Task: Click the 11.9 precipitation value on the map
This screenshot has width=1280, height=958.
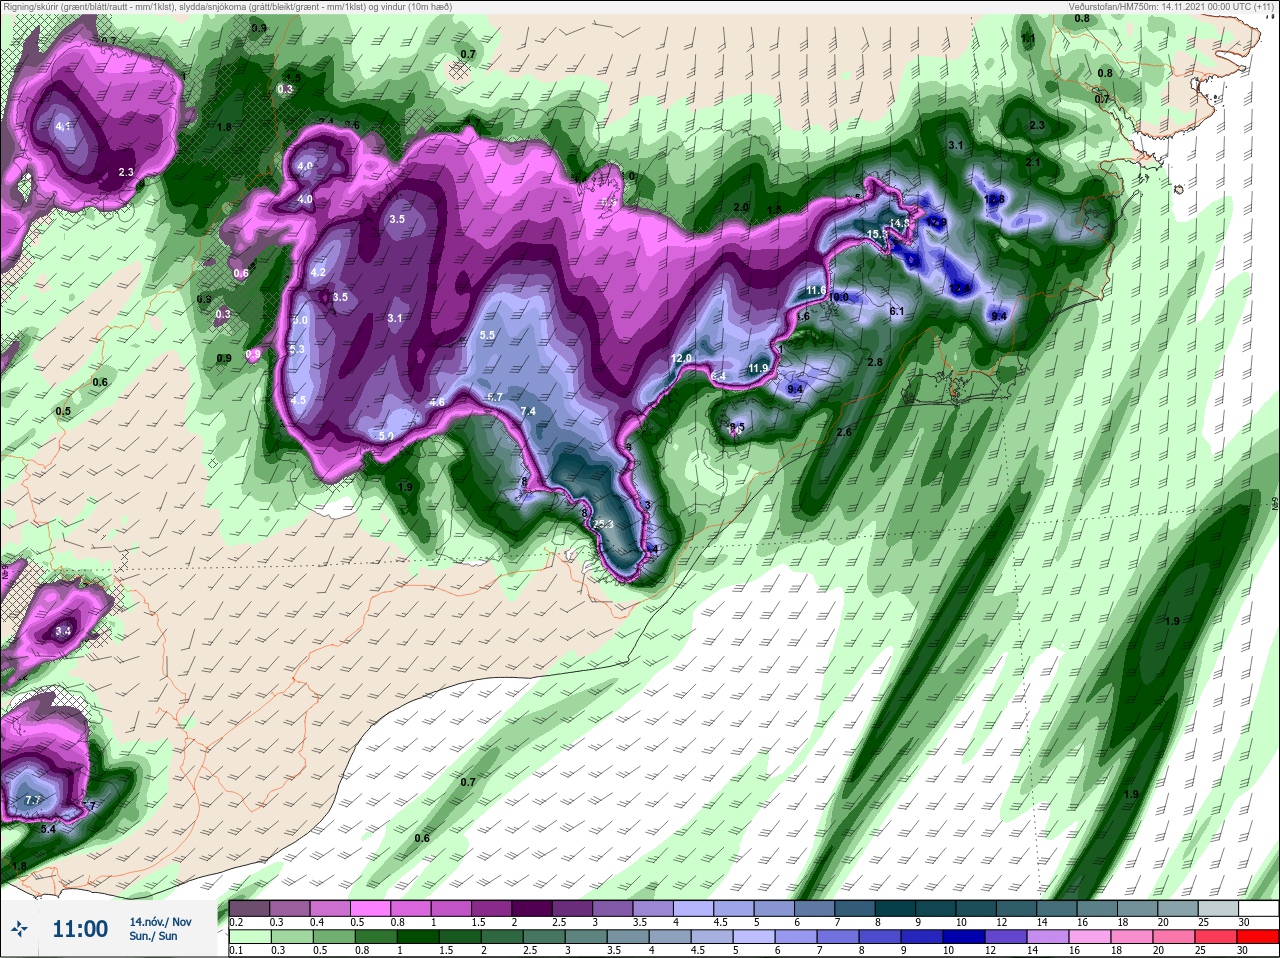Action: [x=758, y=369]
